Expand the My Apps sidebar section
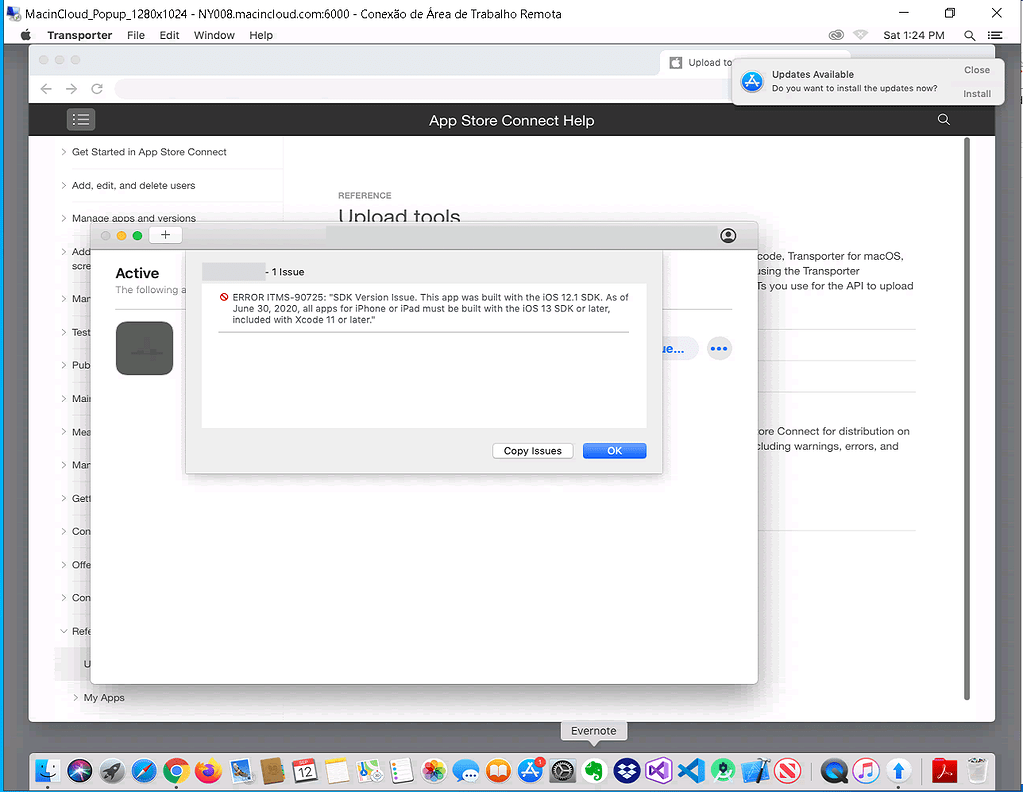Image resolution: width=1023 pixels, height=792 pixels. coord(104,698)
